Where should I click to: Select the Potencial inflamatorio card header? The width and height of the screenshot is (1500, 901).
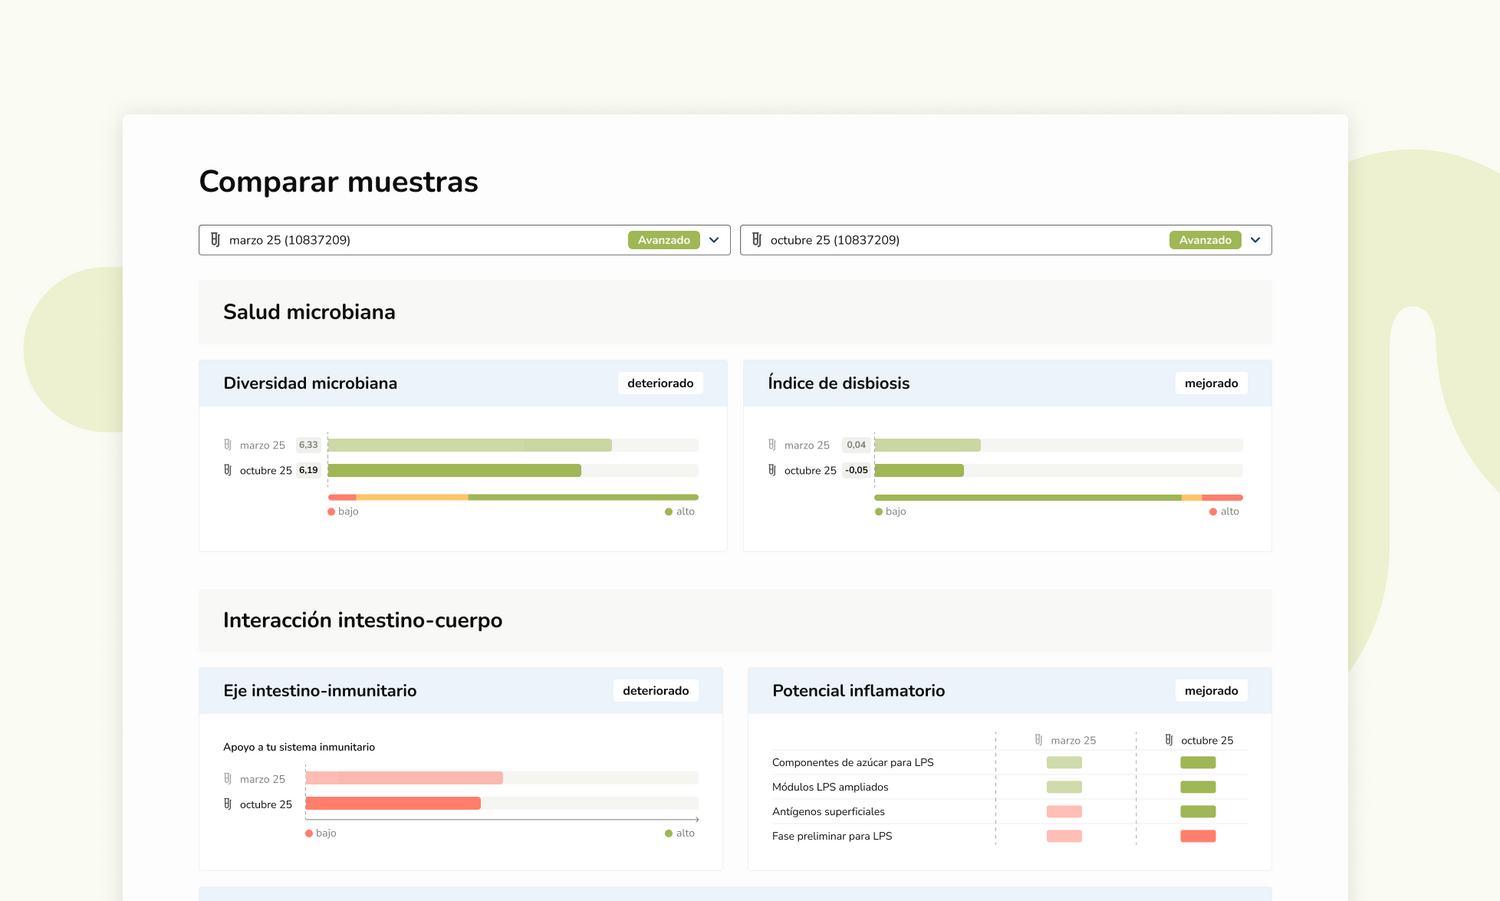(x=858, y=691)
